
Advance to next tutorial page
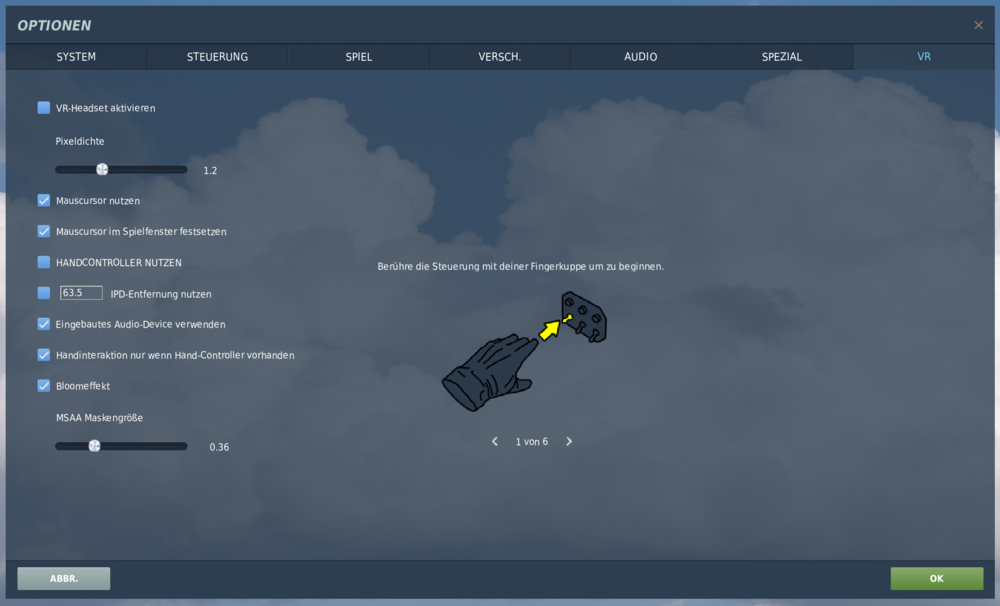pos(568,441)
